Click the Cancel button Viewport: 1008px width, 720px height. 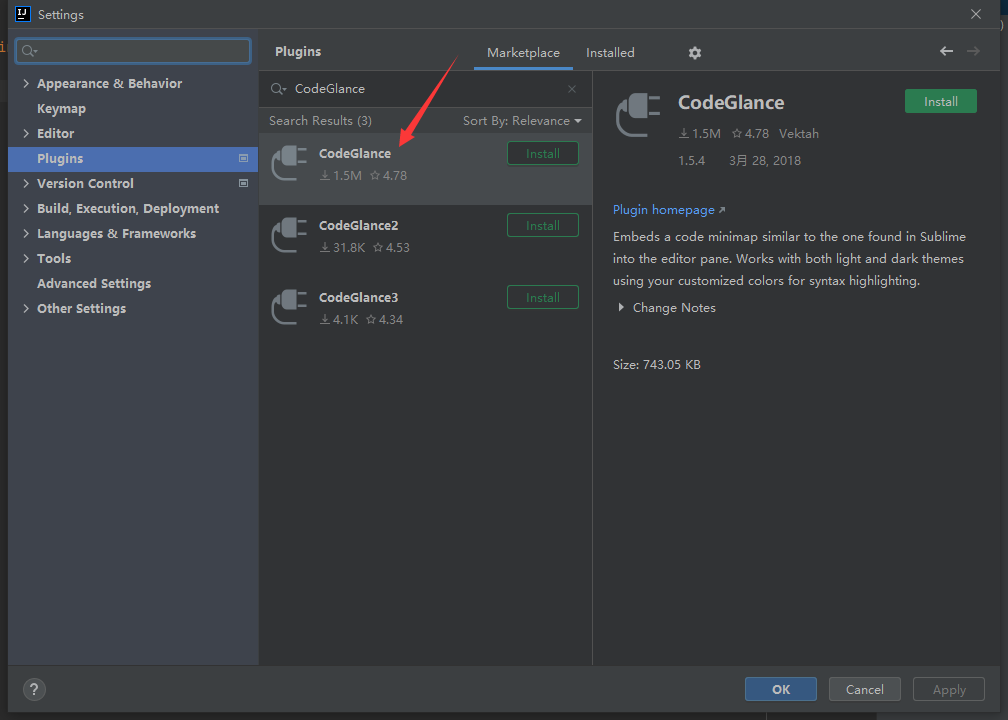865,689
